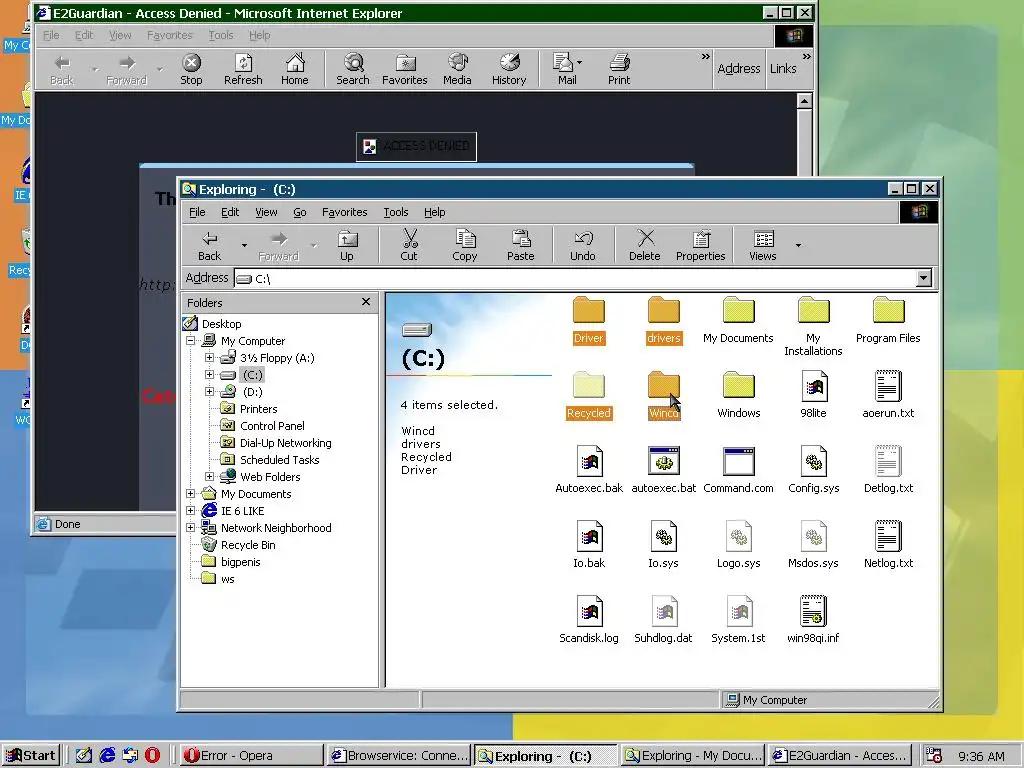Viewport: 1024px width, 768px height.
Task: Refresh the page in Internet Explorer
Action: pyautogui.click(x=243, y=69)
